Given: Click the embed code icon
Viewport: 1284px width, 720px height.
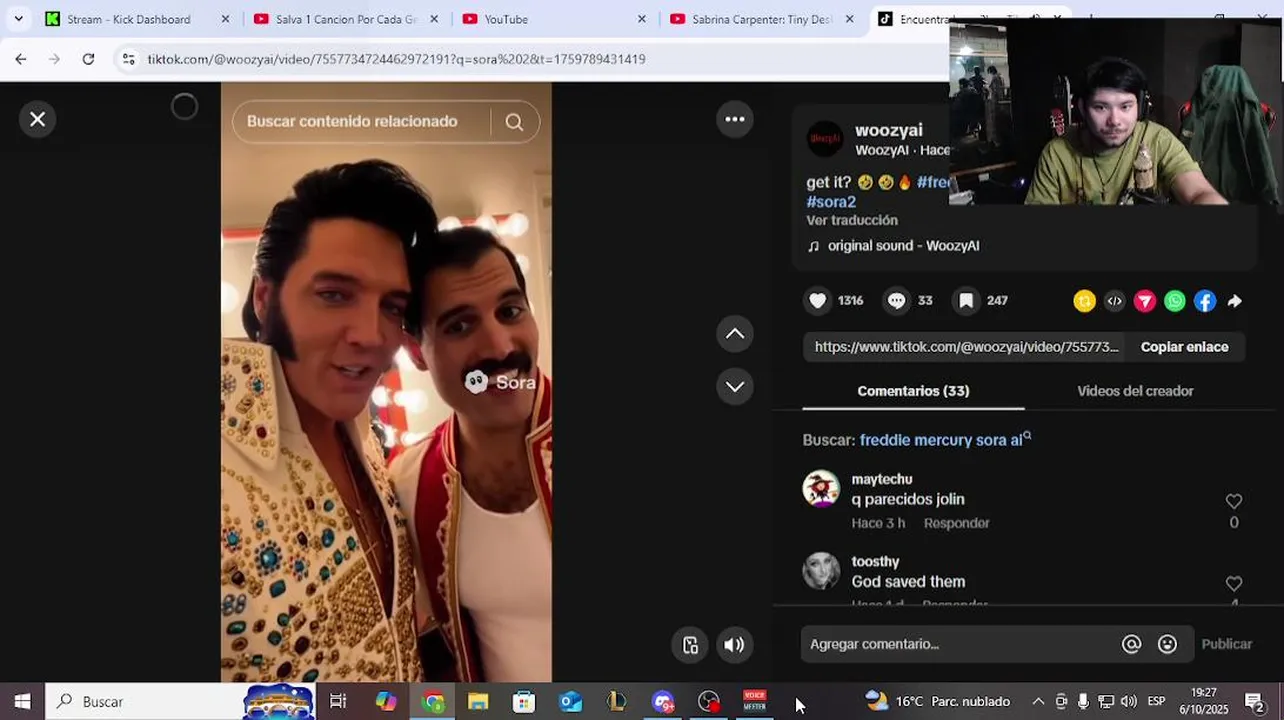Looking at the screenshot, I should click(x=1114, y=301).
